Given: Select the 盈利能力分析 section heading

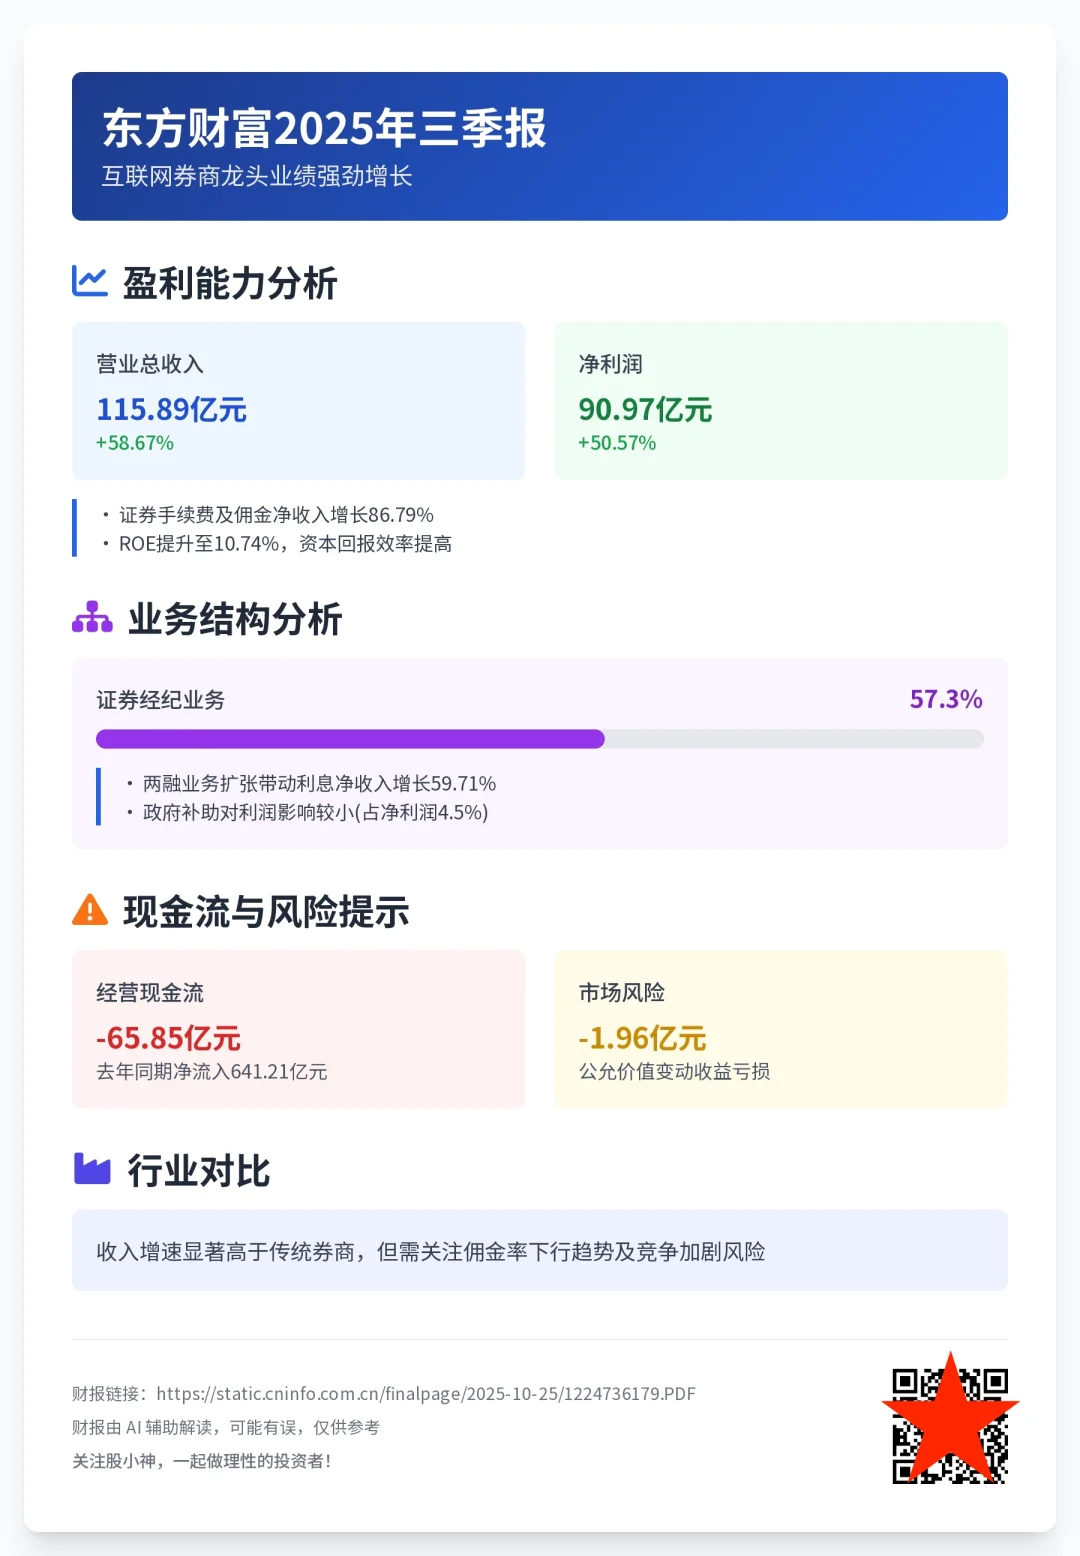Looking at the screenshot, I should [231, 283].
